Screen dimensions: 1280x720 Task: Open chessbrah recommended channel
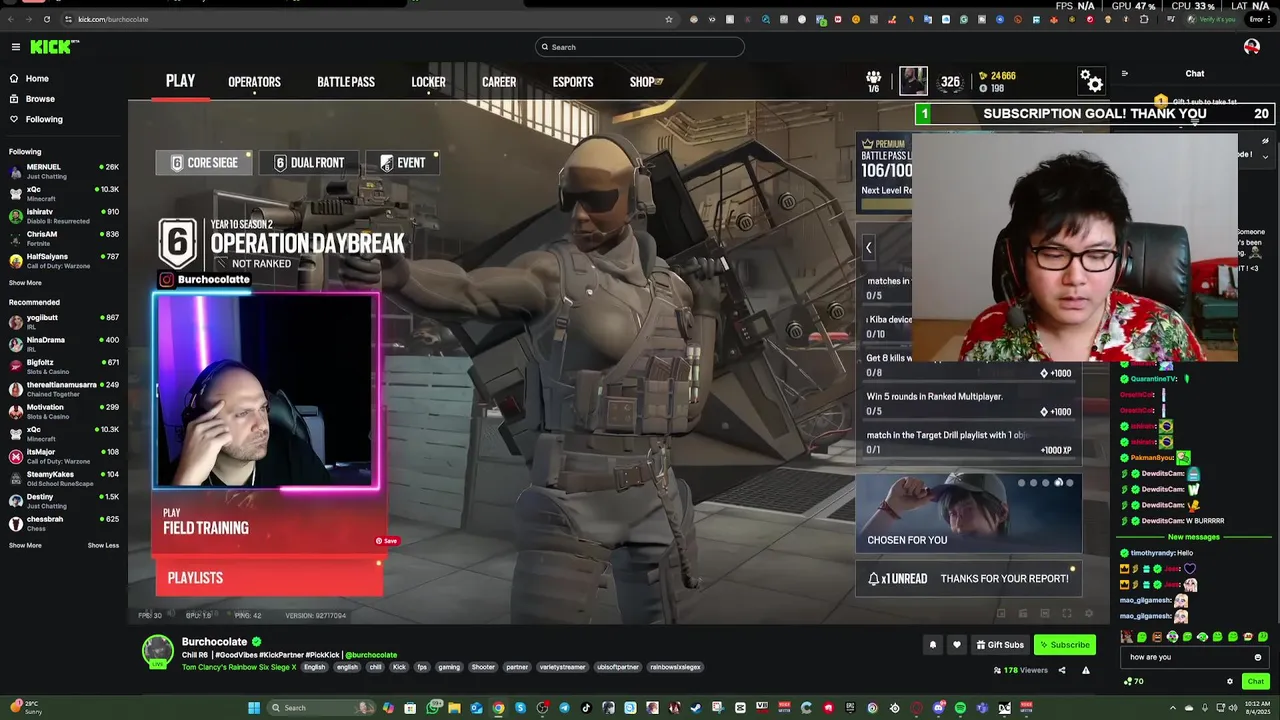[64, 523]
